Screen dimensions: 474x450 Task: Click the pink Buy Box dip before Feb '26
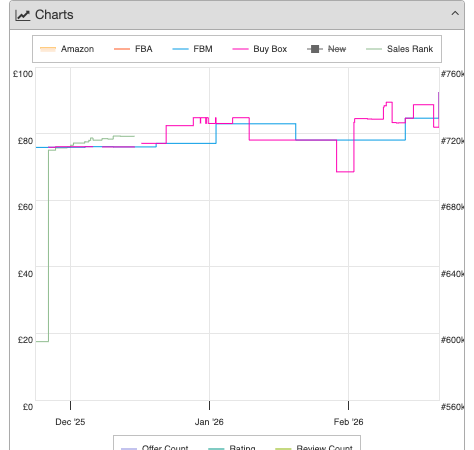pyautogui.click(x=345, y=172)
